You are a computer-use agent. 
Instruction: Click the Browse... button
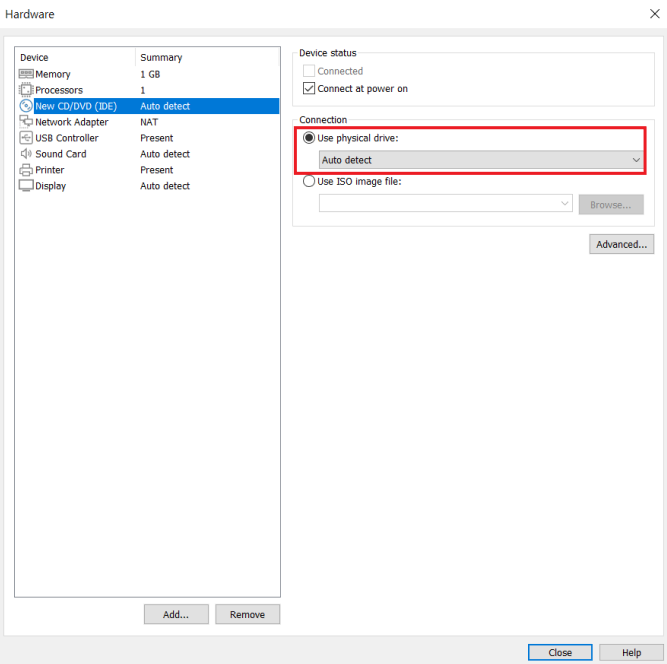[x=611, y=205]
